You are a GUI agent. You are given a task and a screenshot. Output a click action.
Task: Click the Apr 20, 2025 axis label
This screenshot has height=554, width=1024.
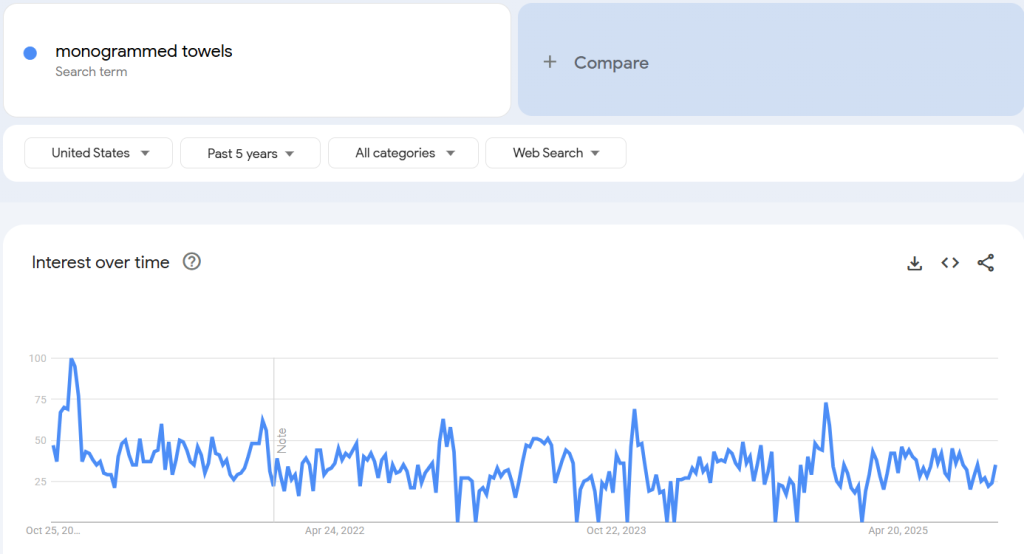898,531
